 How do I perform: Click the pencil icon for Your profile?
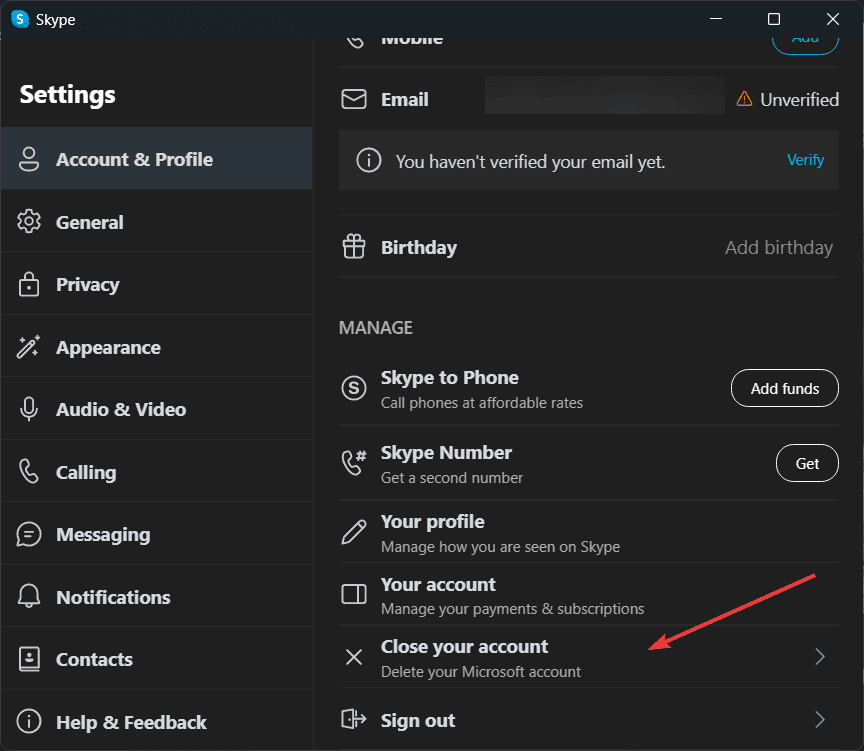coord(354,532)
